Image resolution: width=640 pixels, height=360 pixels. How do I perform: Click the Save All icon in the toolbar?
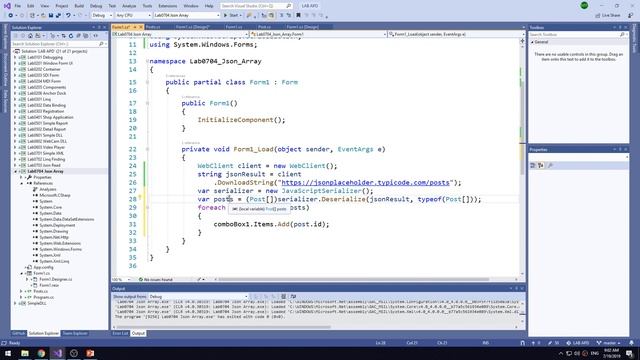click(58, 16)
